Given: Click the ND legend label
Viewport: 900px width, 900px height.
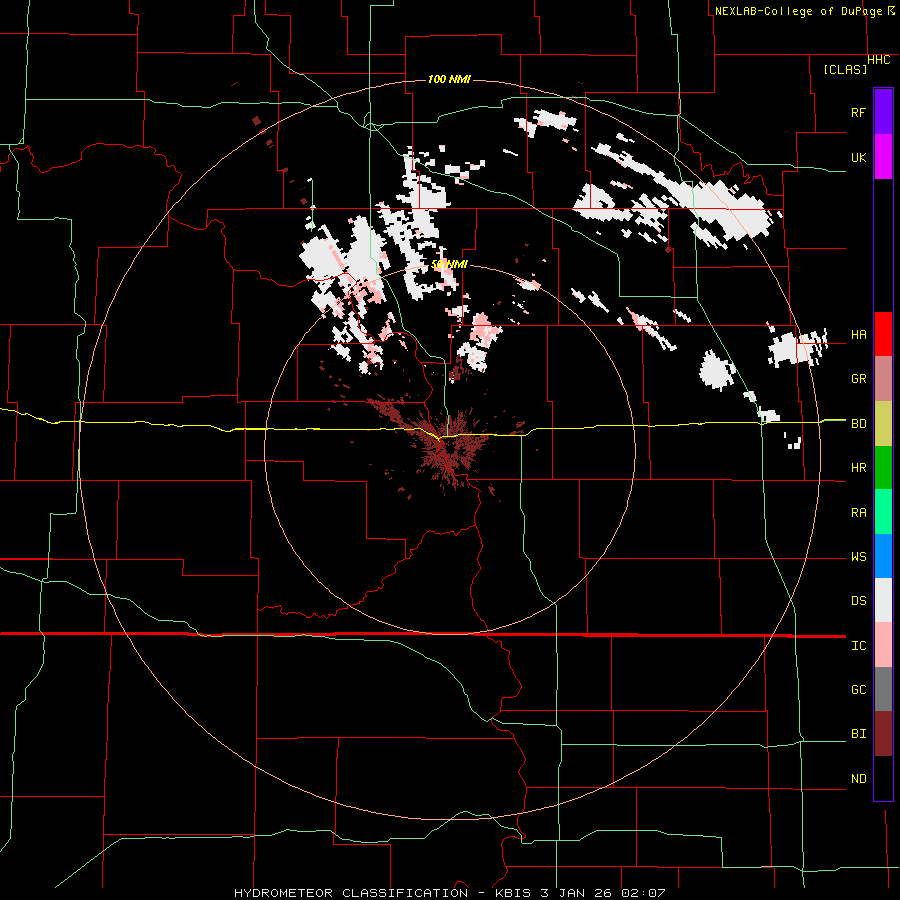Looking at the screenshot, I should (x=859, y=779).
